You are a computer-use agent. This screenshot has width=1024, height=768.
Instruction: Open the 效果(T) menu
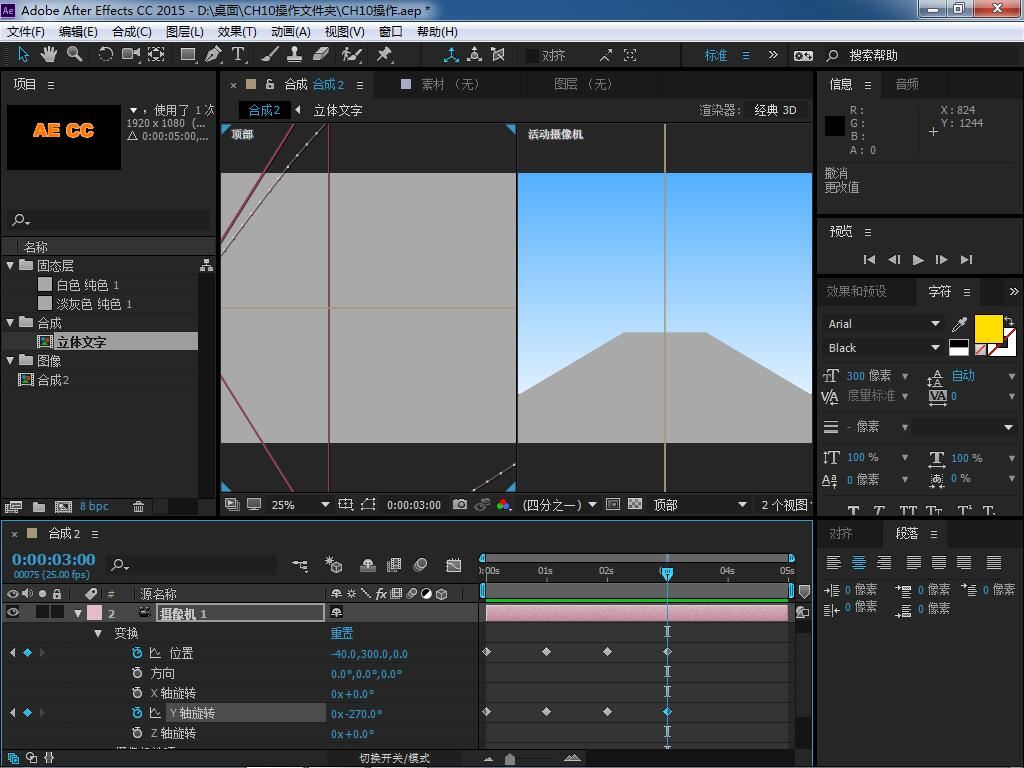click(x=236, y=31)
